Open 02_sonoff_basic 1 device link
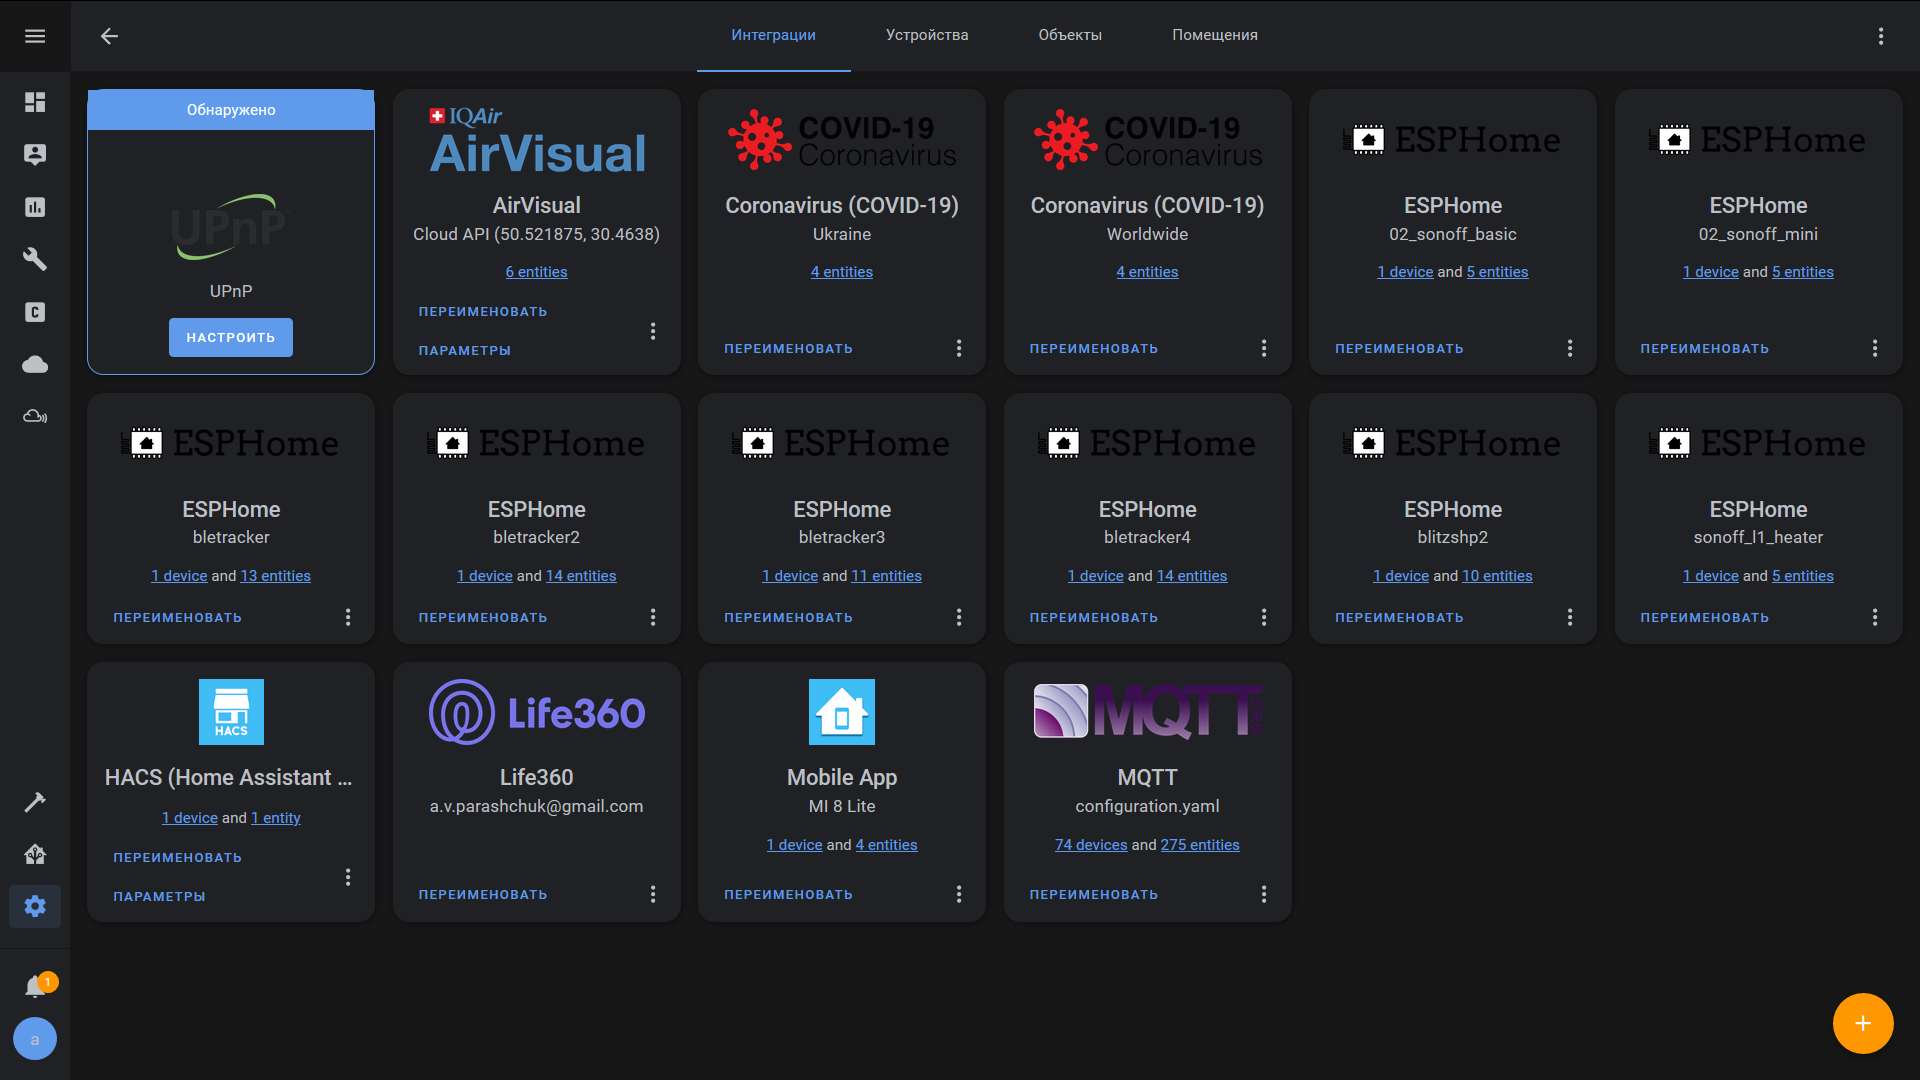Screen dimensions: 1920x1080 1405,272
